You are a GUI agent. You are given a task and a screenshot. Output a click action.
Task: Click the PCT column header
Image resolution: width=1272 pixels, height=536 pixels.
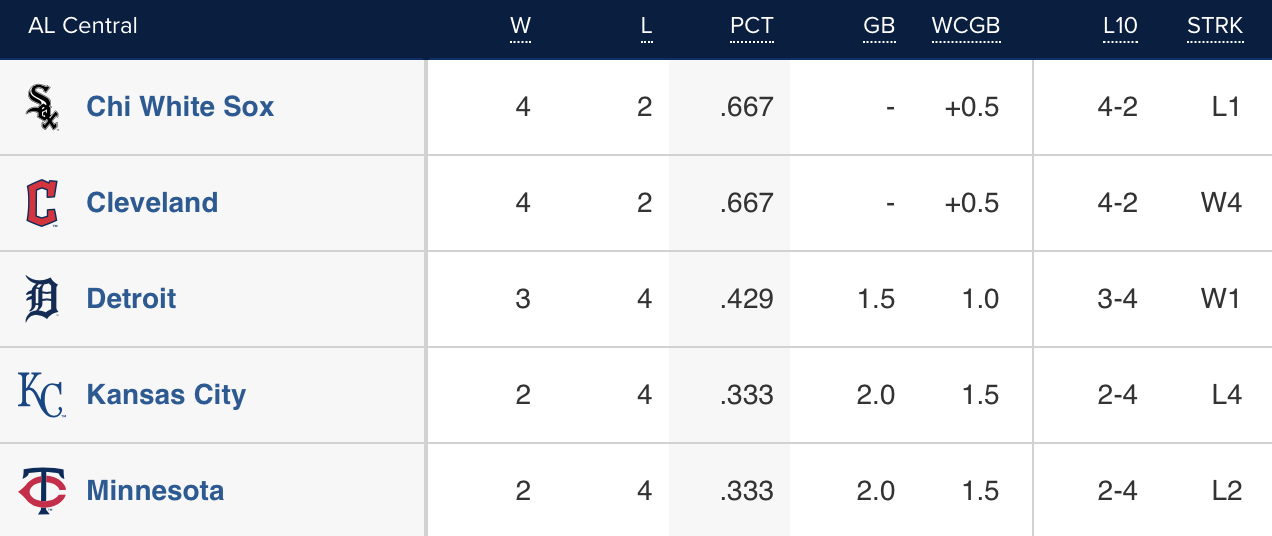point(751,26)
